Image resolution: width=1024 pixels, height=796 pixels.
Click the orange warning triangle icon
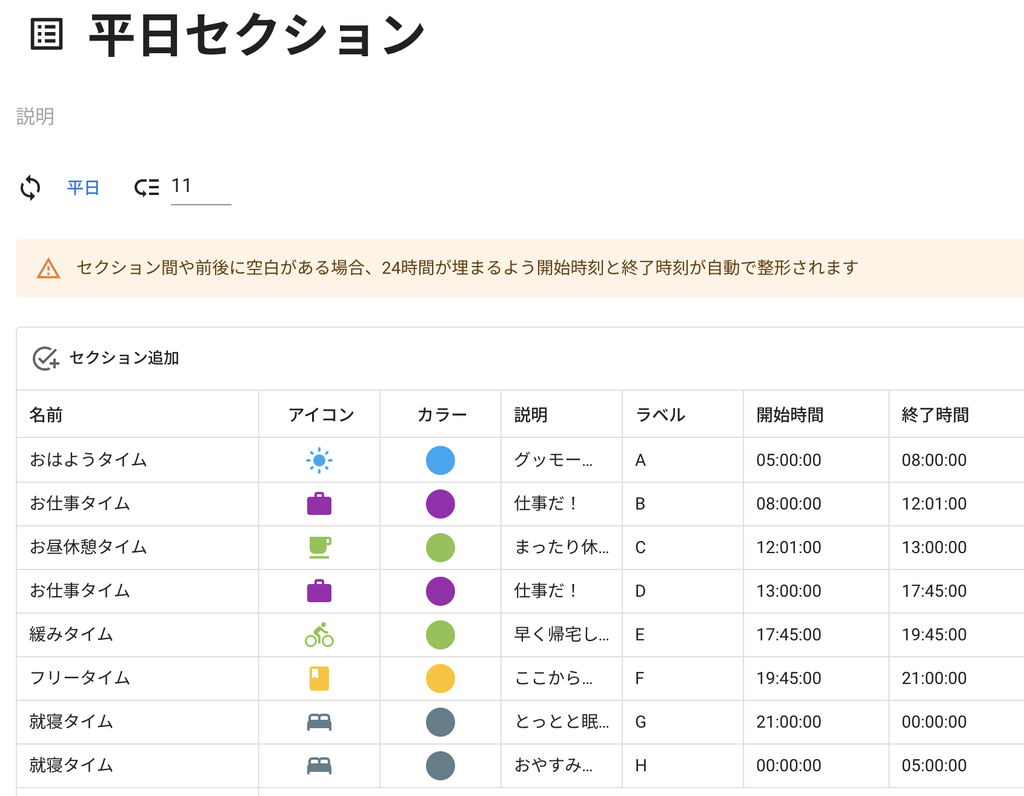(x=48, y=268)
